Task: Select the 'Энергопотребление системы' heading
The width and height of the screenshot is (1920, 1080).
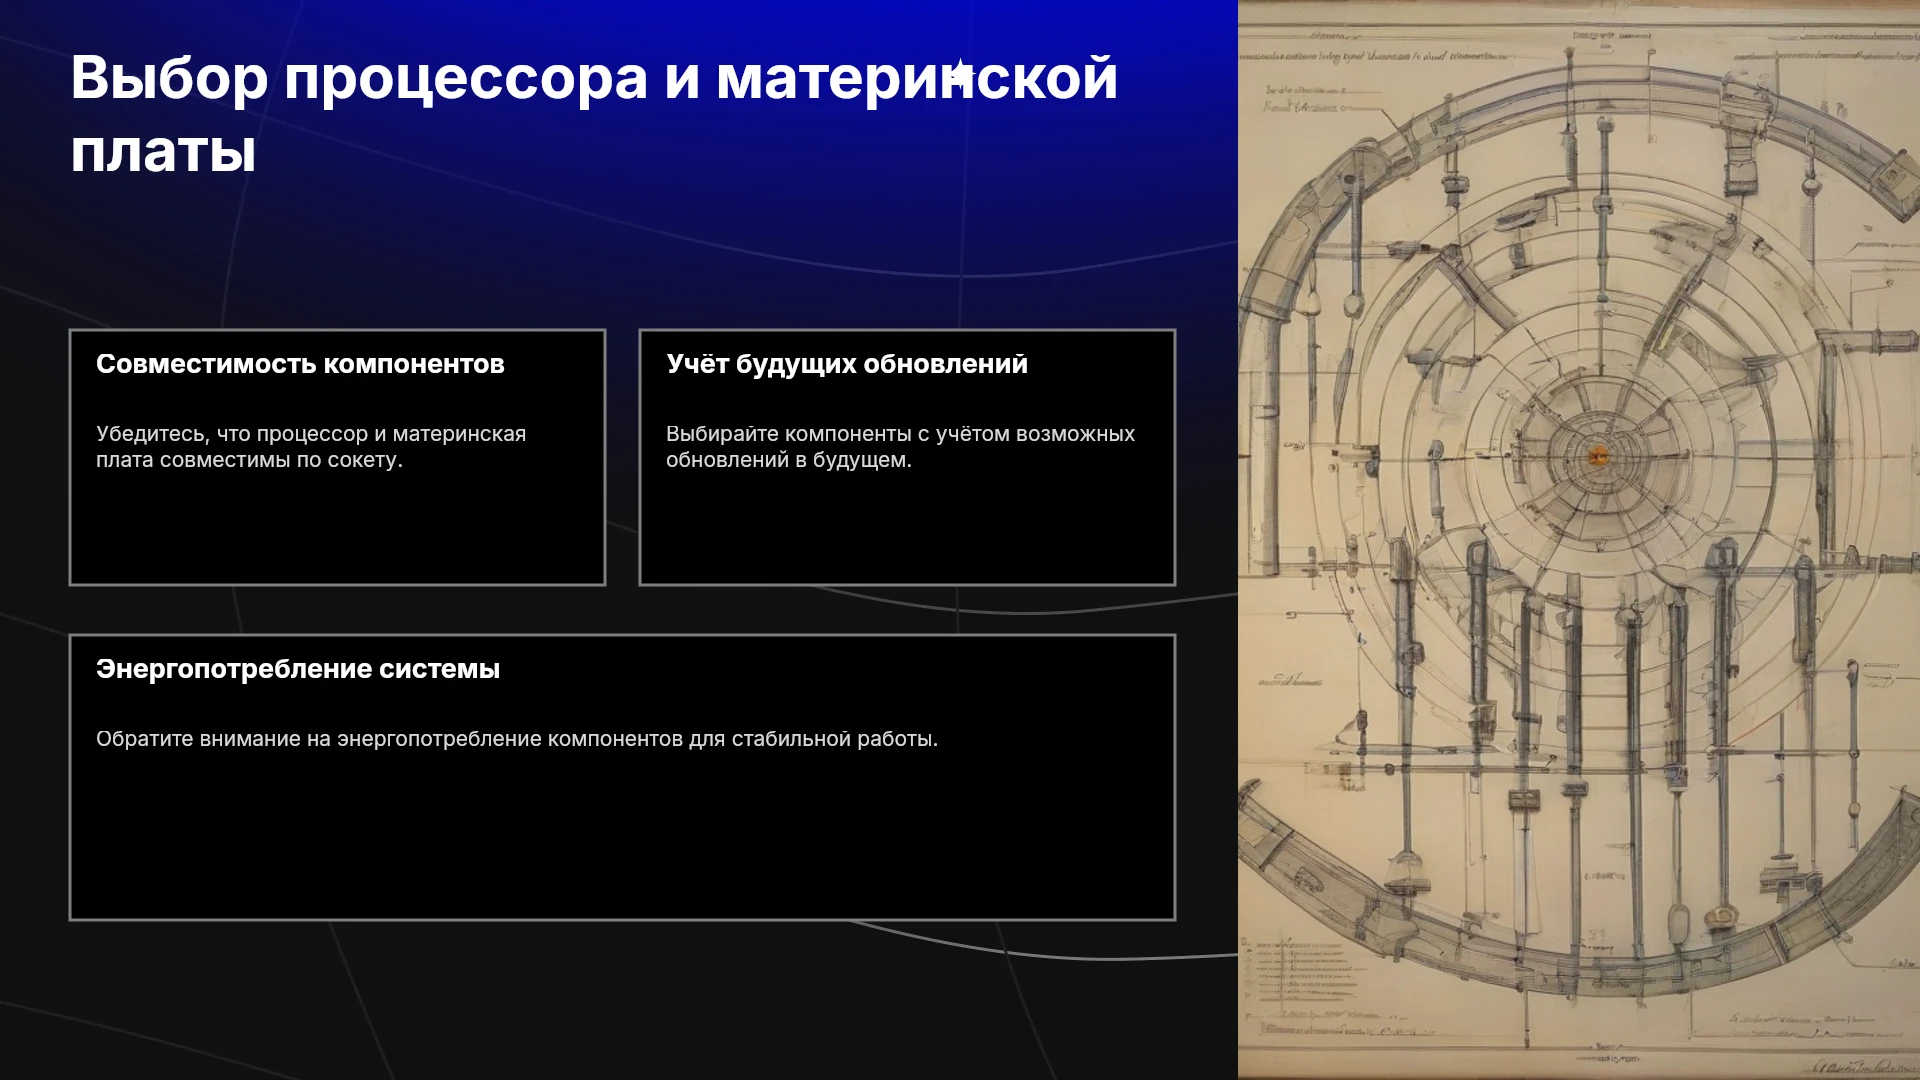Action: coord(298,669)
